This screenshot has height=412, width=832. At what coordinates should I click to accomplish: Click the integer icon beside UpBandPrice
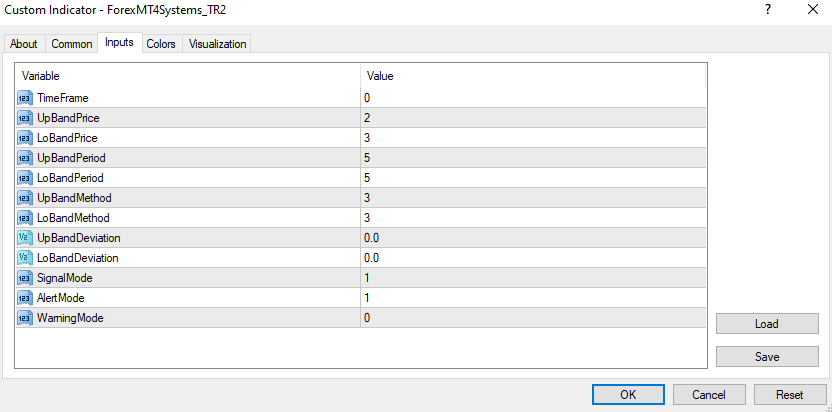coord(25,118)
